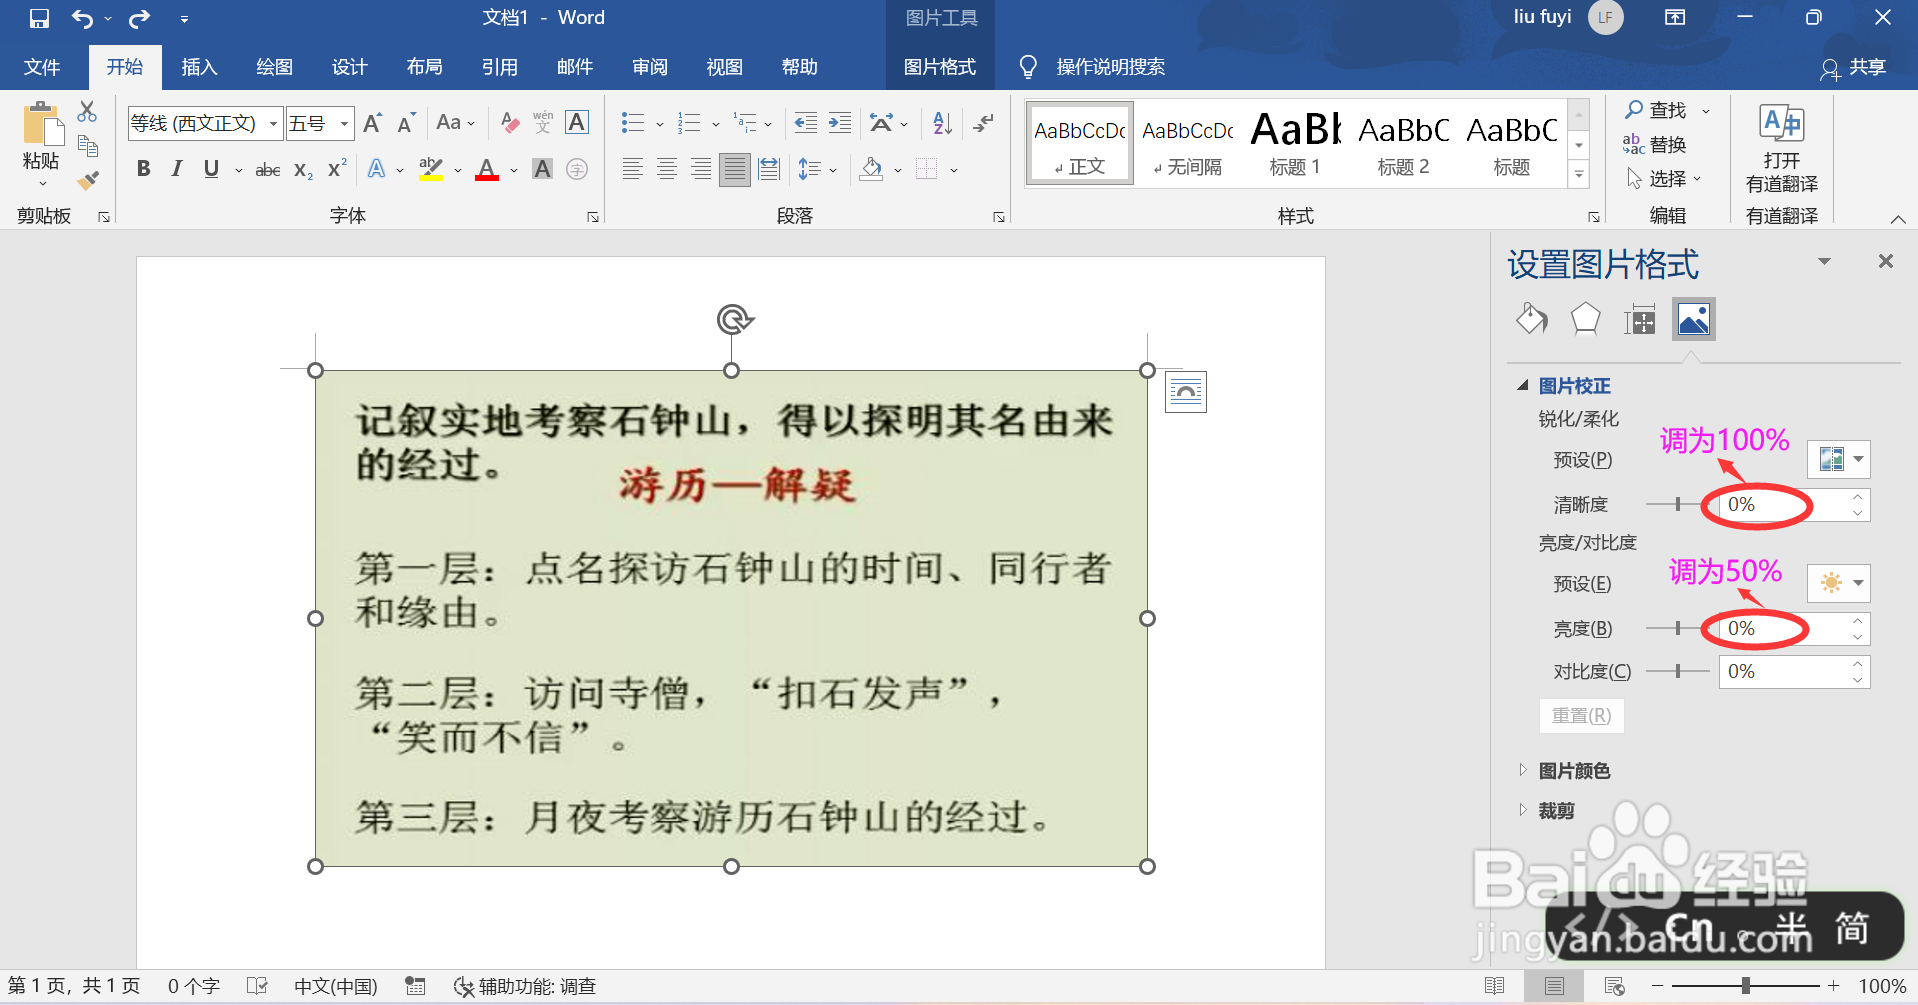The height and width of the screenshot is (1005, 1918).
Task: Toggle bold formatting
Action: pyautogui.click(x=142, y=168)
